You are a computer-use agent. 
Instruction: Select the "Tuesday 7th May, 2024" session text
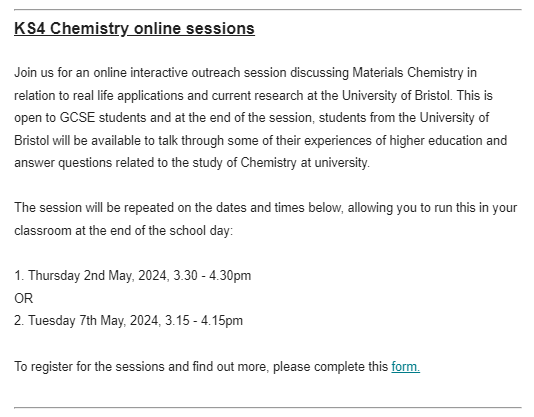click(94, 321)
